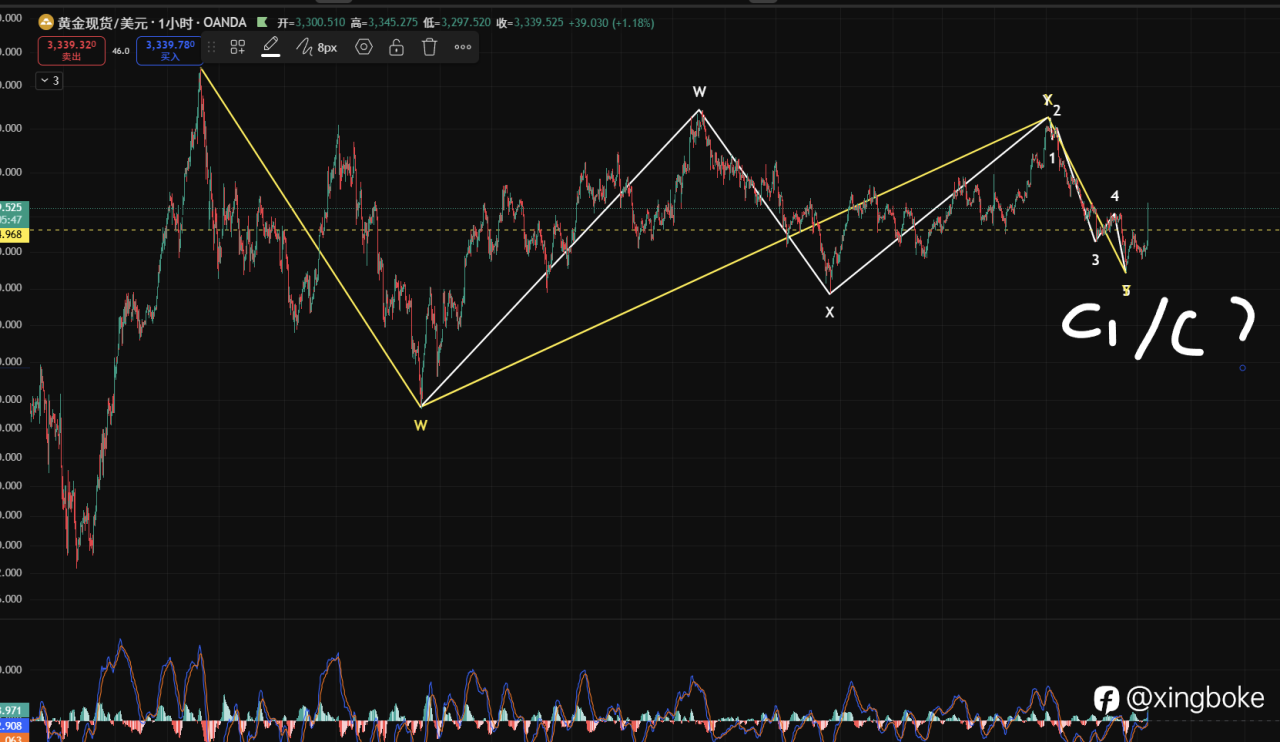
Task: Select the wave 3 label
Action: click(1096, 260)
